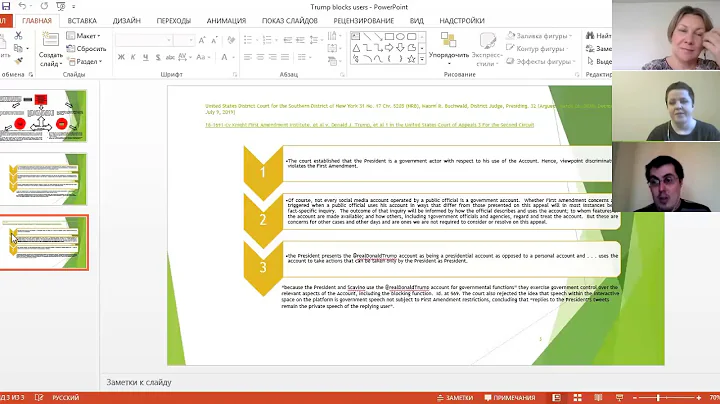The image size is (720, 404).
Task: Open the АНИМАЦИЯ tab
Action: click(x=226, y=21)
